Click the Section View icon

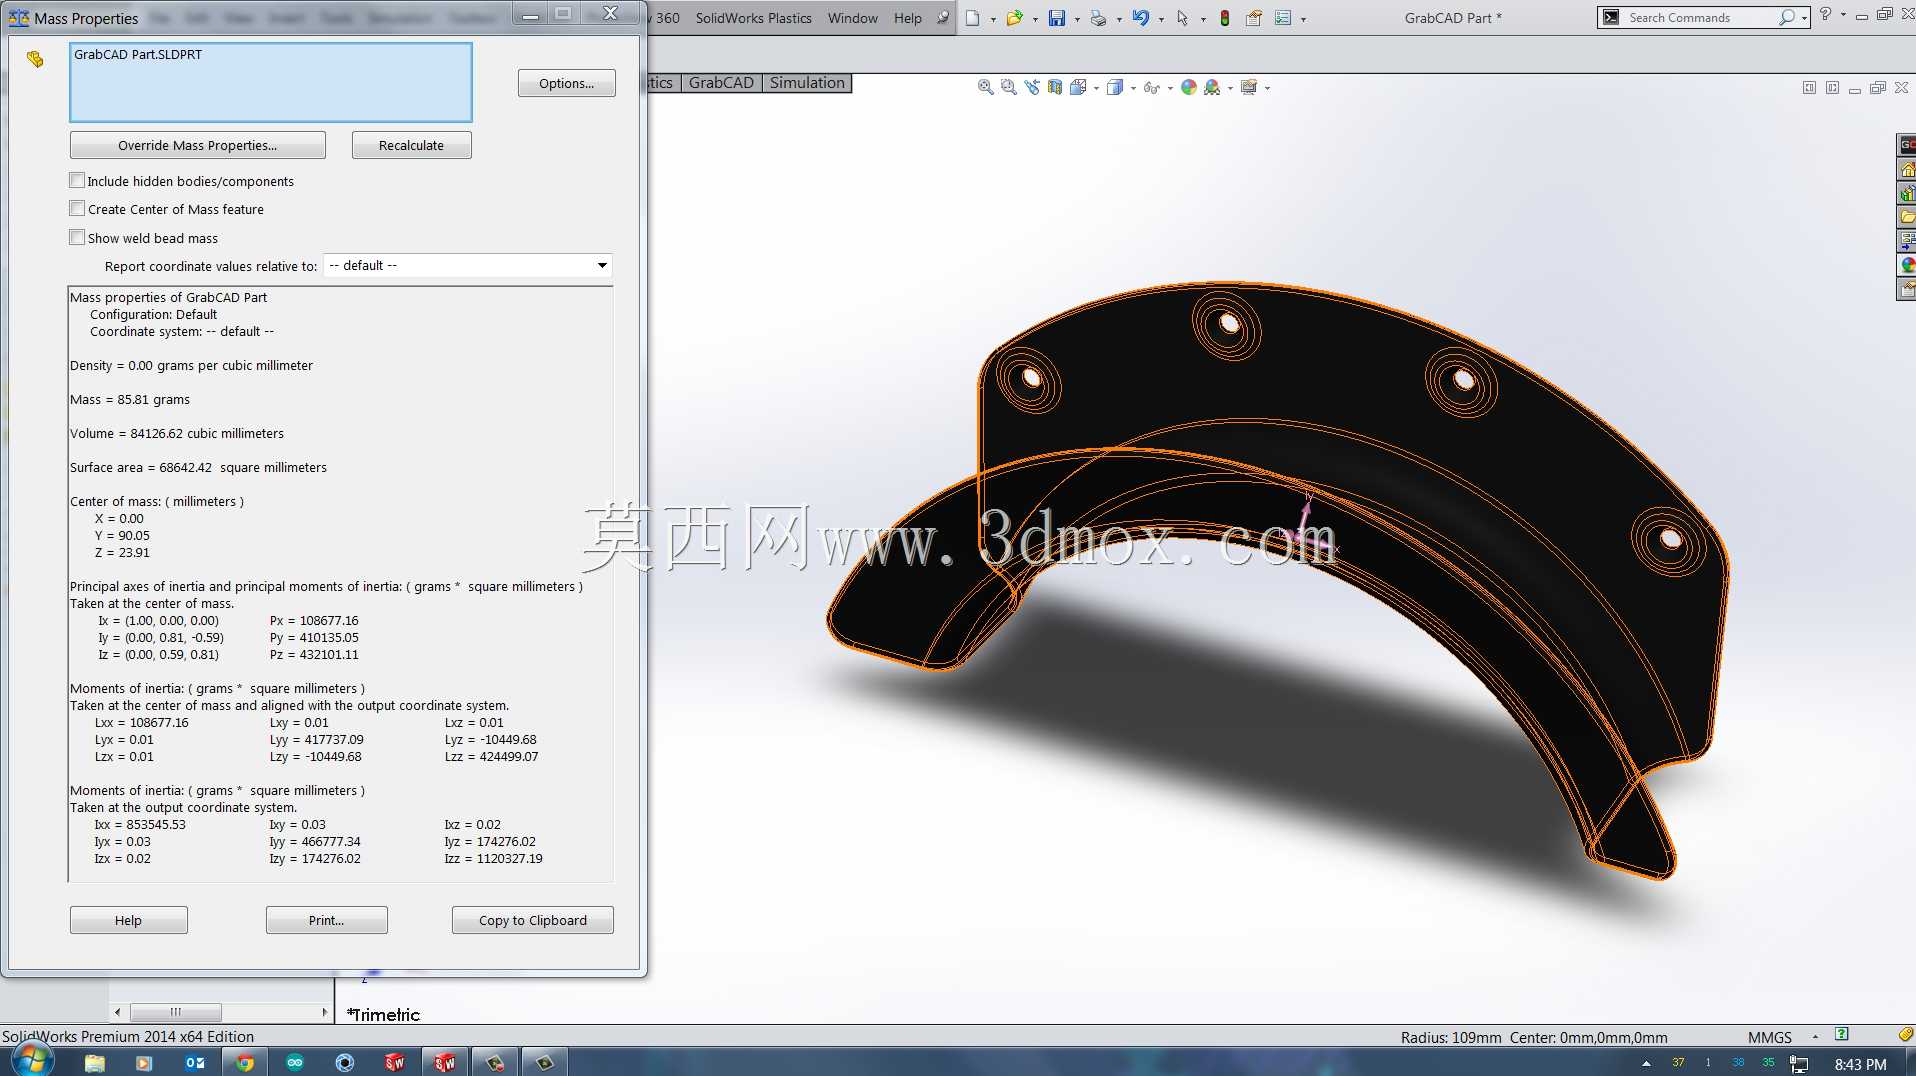pos(1055,88)
